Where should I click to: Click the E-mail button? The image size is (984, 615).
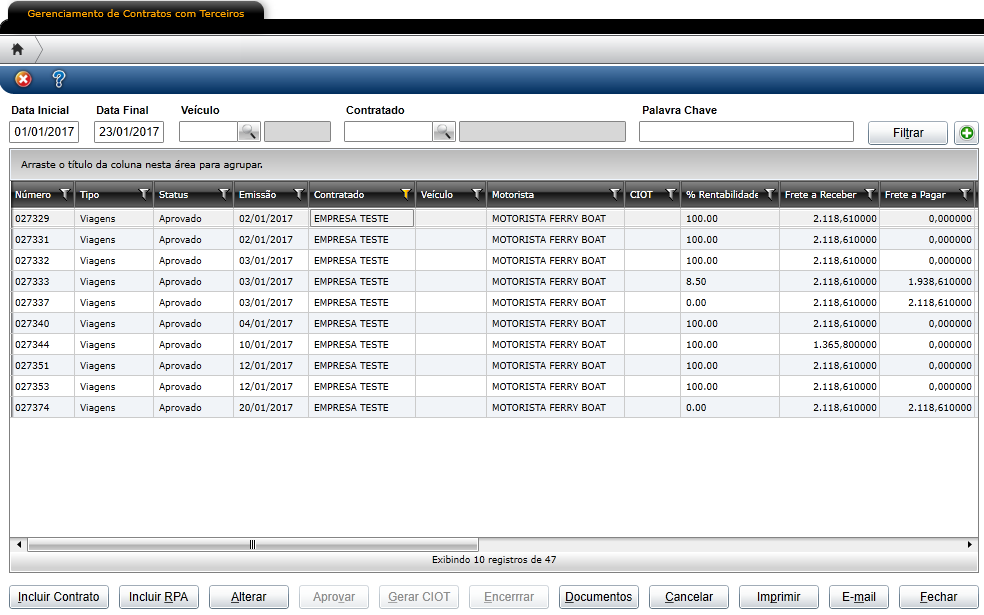click(x=859, y=597)
